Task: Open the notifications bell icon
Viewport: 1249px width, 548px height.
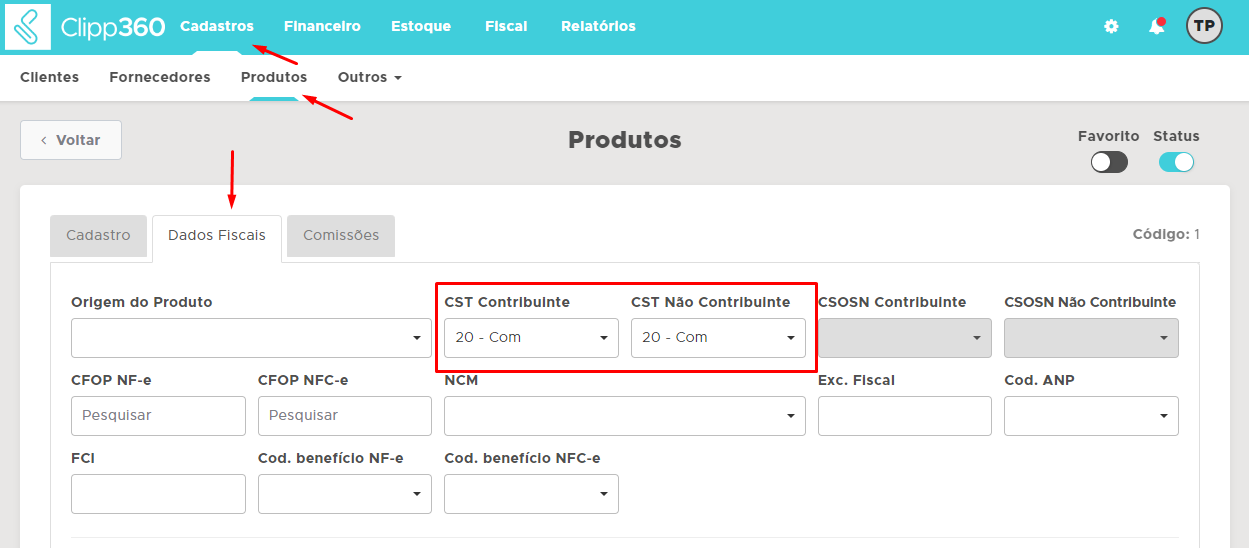Action: 1157,27
